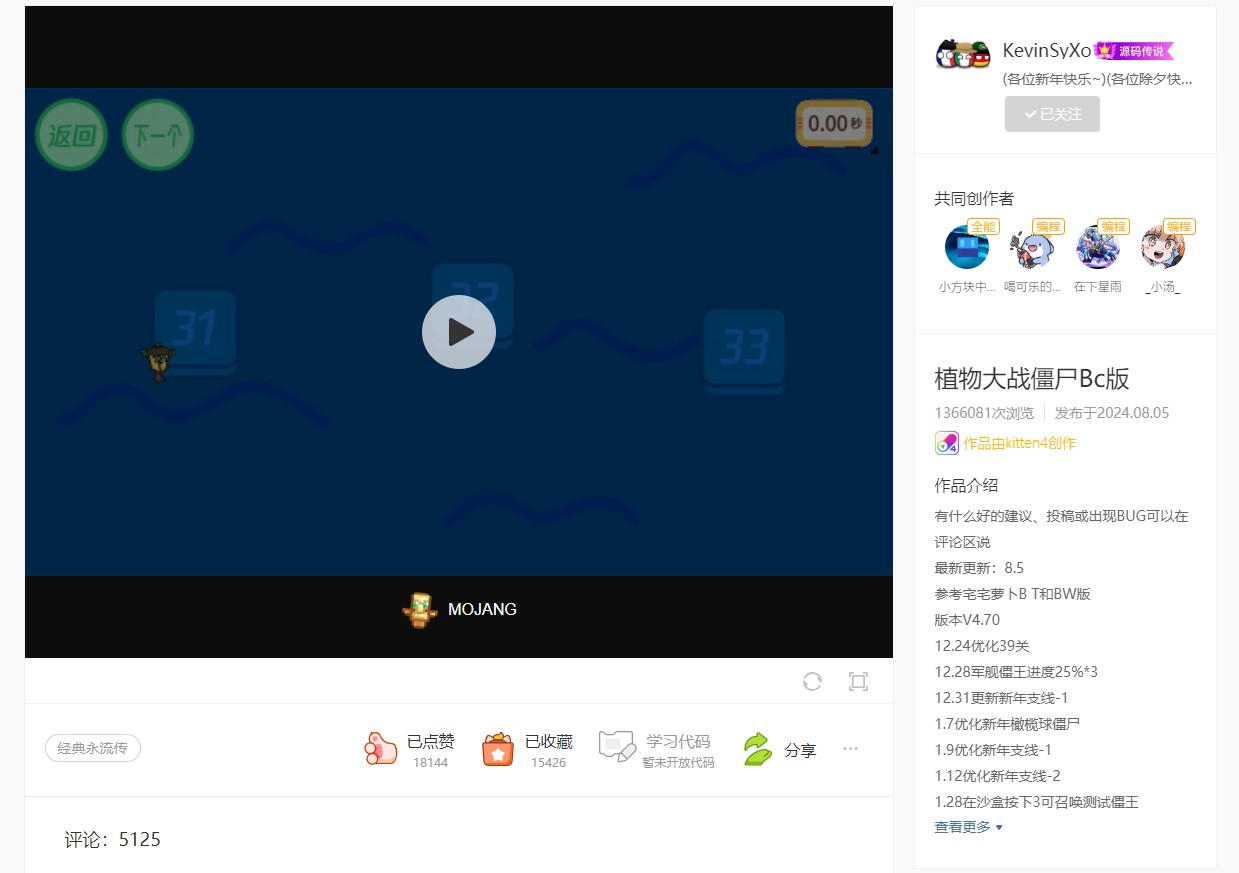Open co-creator 在下星雨 avatar

(x=1098, y=247)
